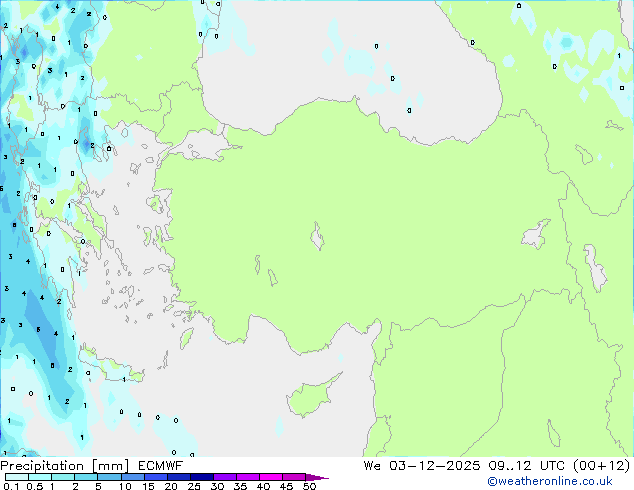
Task: Click the island of Cyprus on map
Action: tap(311, 397)
